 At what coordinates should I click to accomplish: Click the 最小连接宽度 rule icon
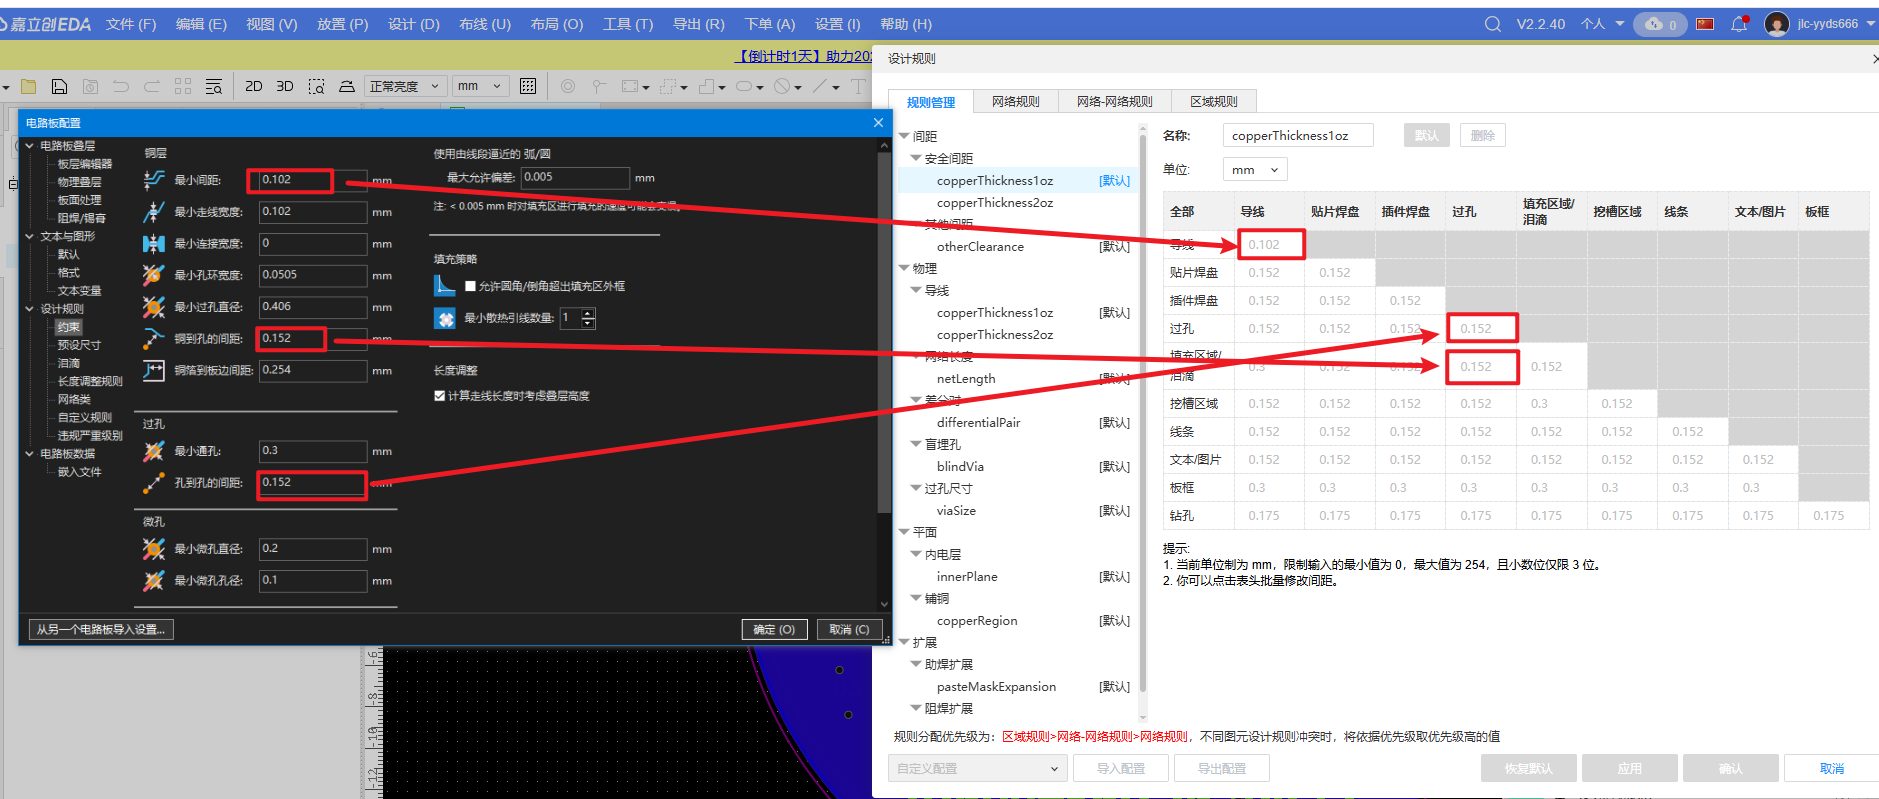pos(154,244)
